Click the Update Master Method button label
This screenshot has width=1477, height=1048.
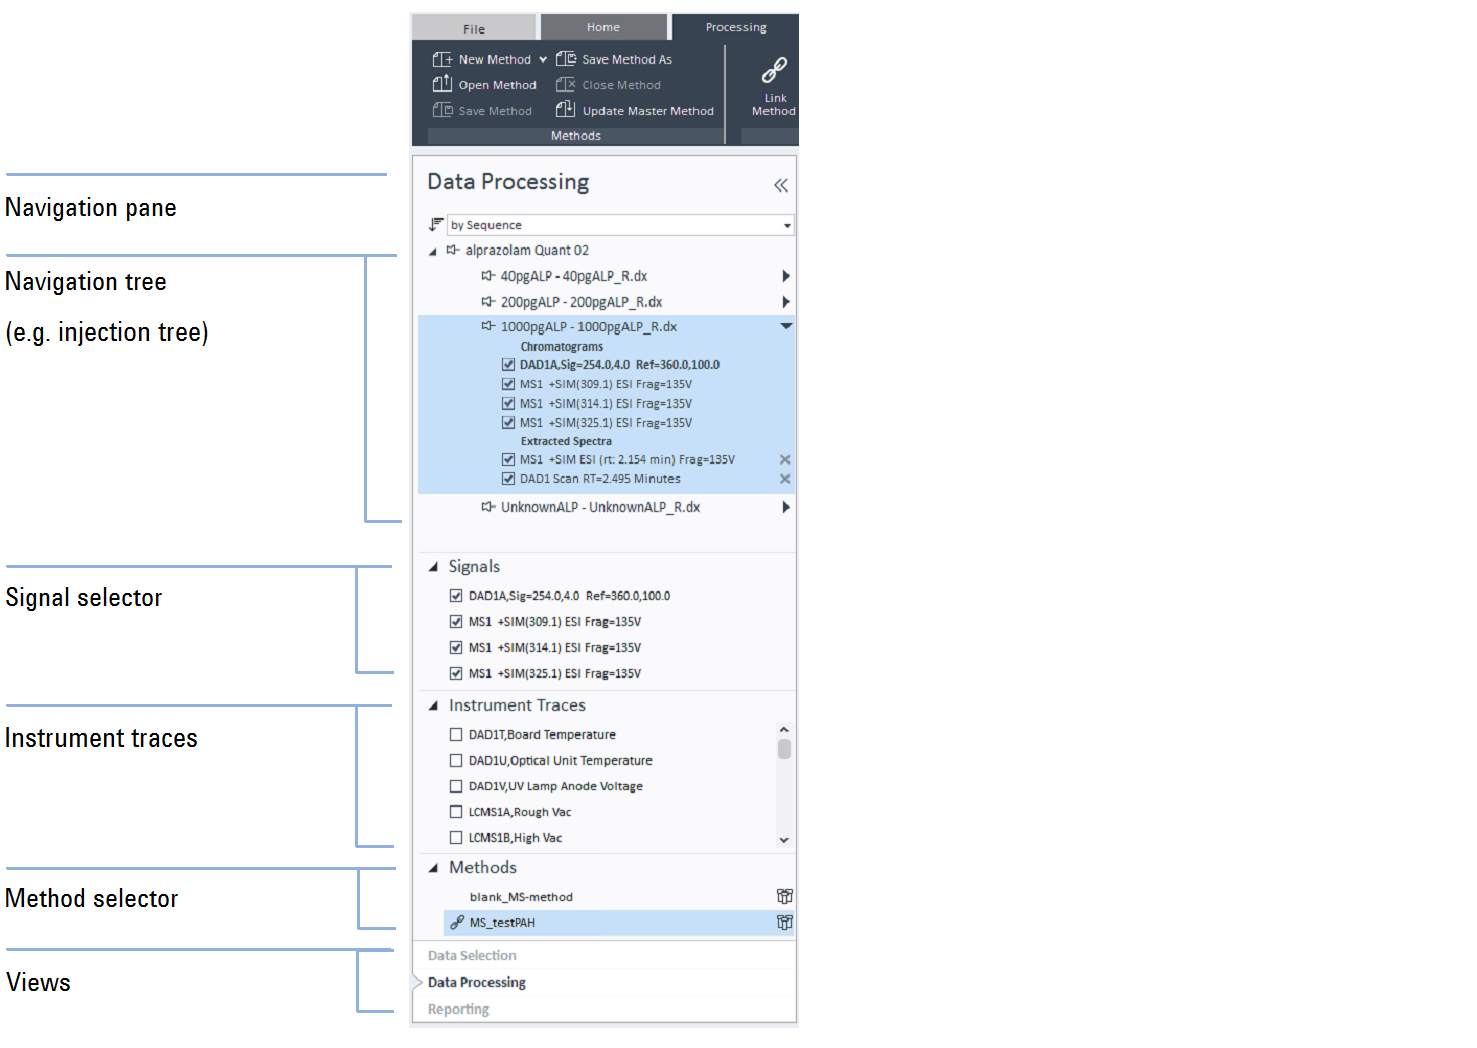coord(648,111)
